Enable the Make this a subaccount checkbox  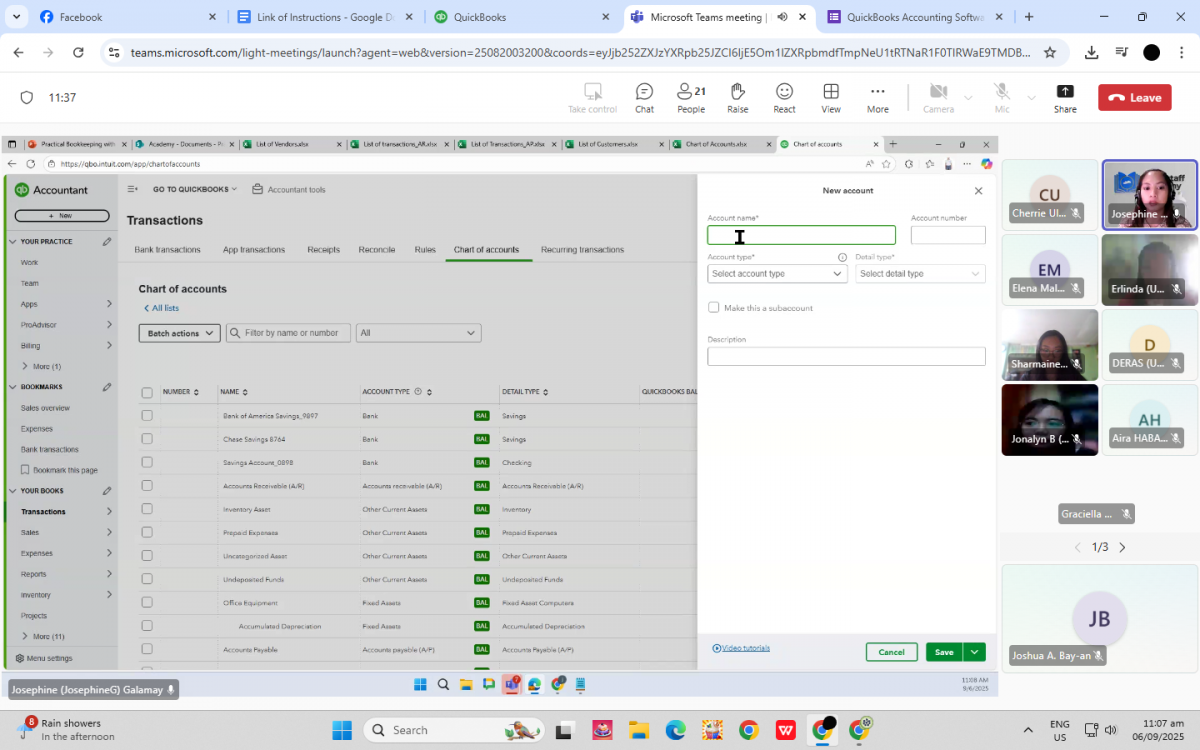714,308
